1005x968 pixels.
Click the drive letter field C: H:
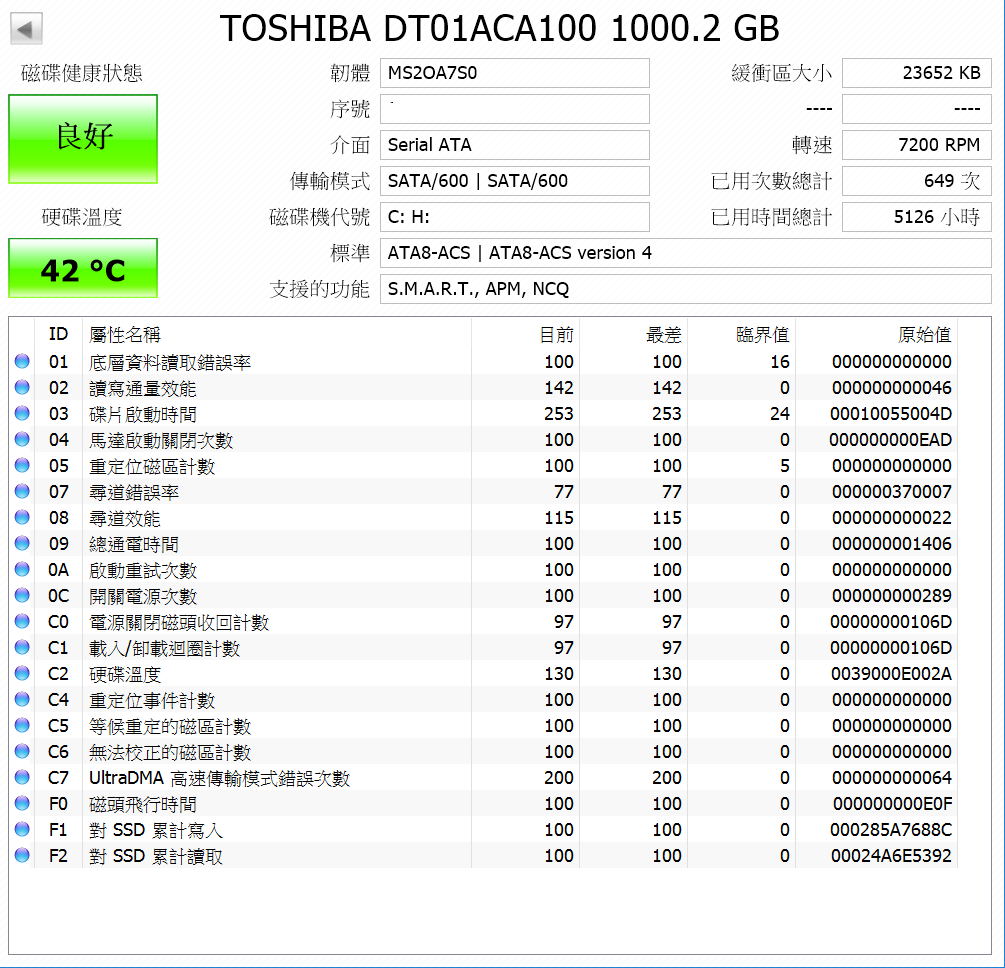[515, 217]
